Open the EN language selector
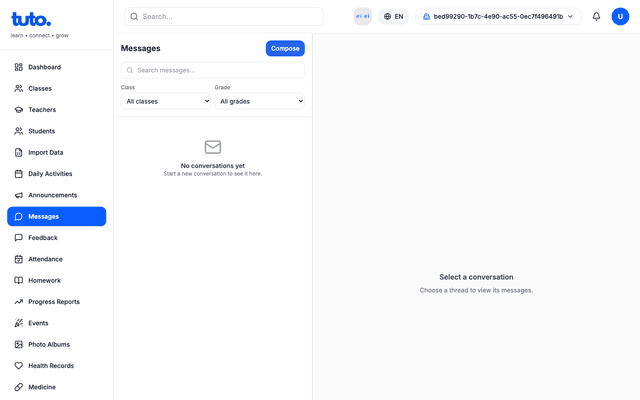 [393, 16]
